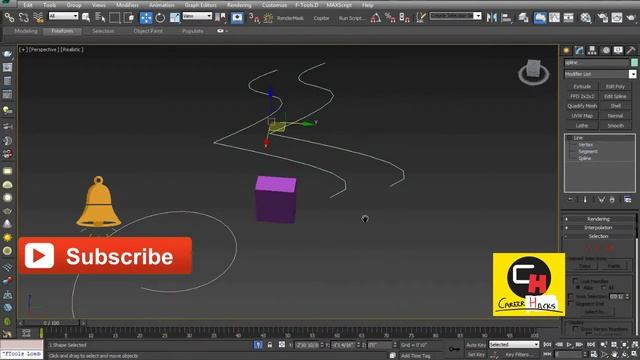
Task: Open the Display command panel tab
Action: pos(618,50)
